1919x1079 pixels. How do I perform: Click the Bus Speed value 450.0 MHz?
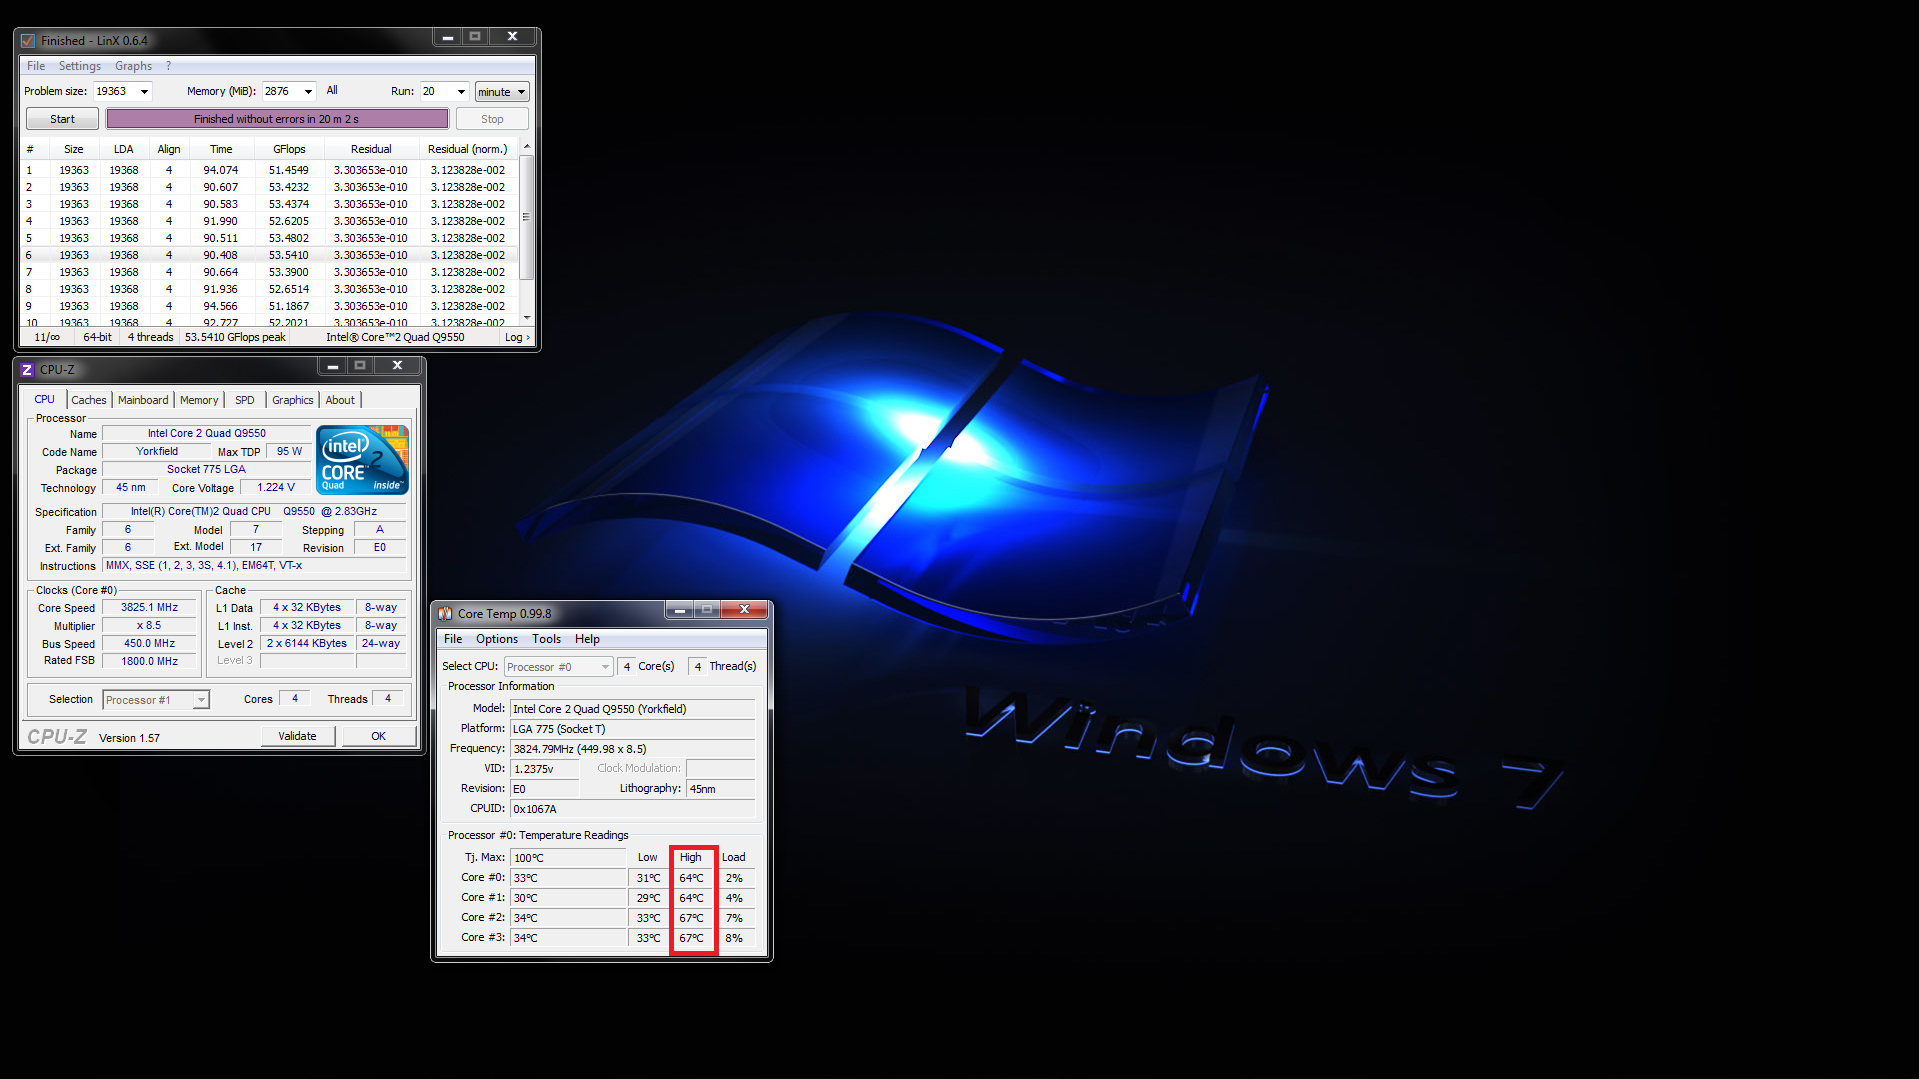click(150, 644)
